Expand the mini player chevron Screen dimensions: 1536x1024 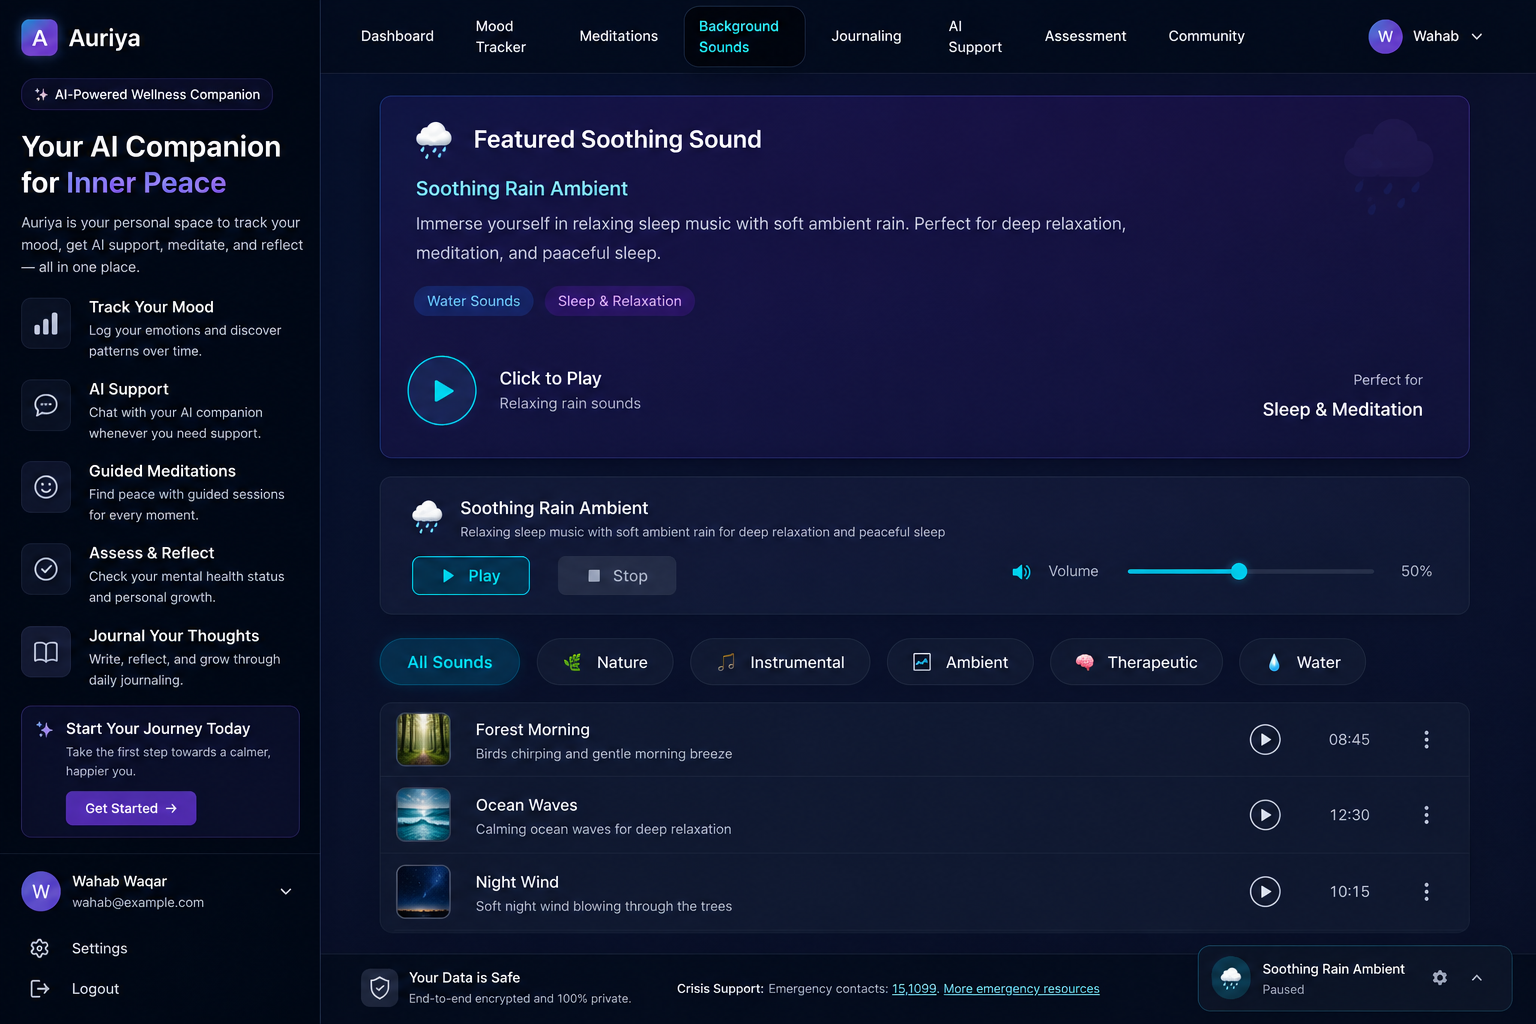pyautogui.click(x=1477, y=978)
